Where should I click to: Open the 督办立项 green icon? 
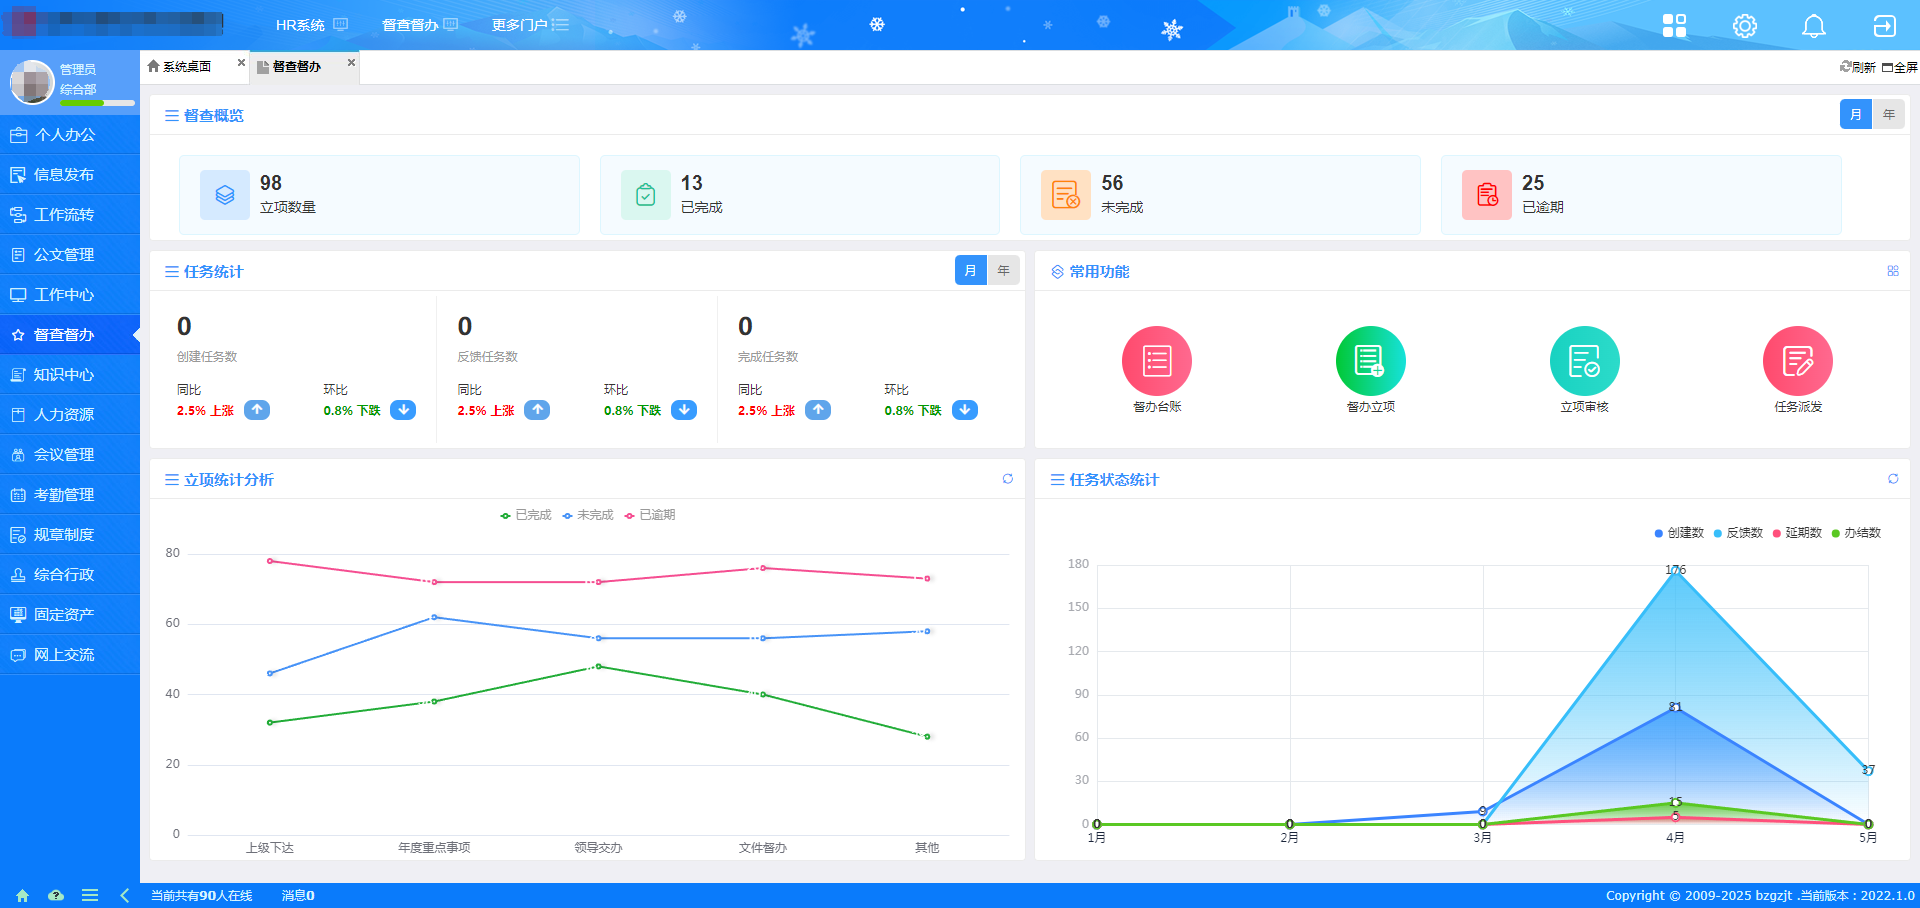coord(1370,361)
